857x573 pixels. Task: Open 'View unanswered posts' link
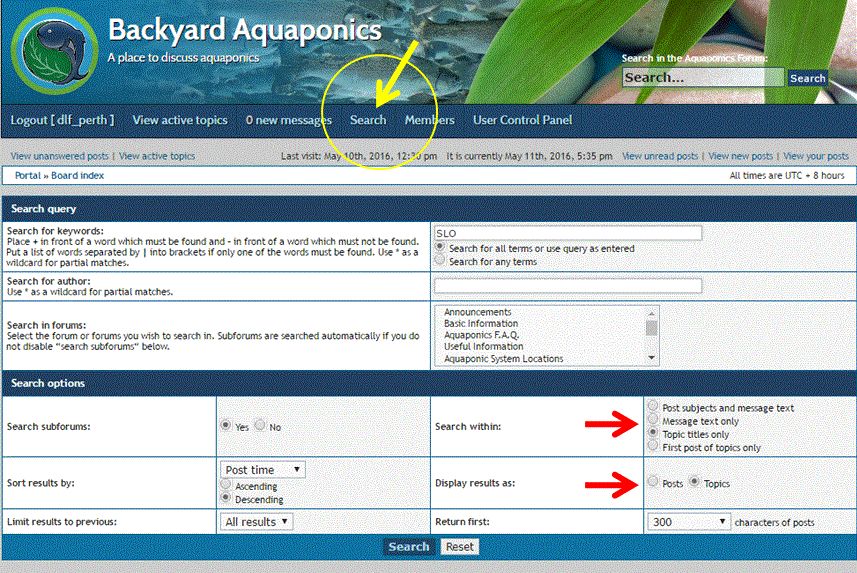(x=60, y=156)
